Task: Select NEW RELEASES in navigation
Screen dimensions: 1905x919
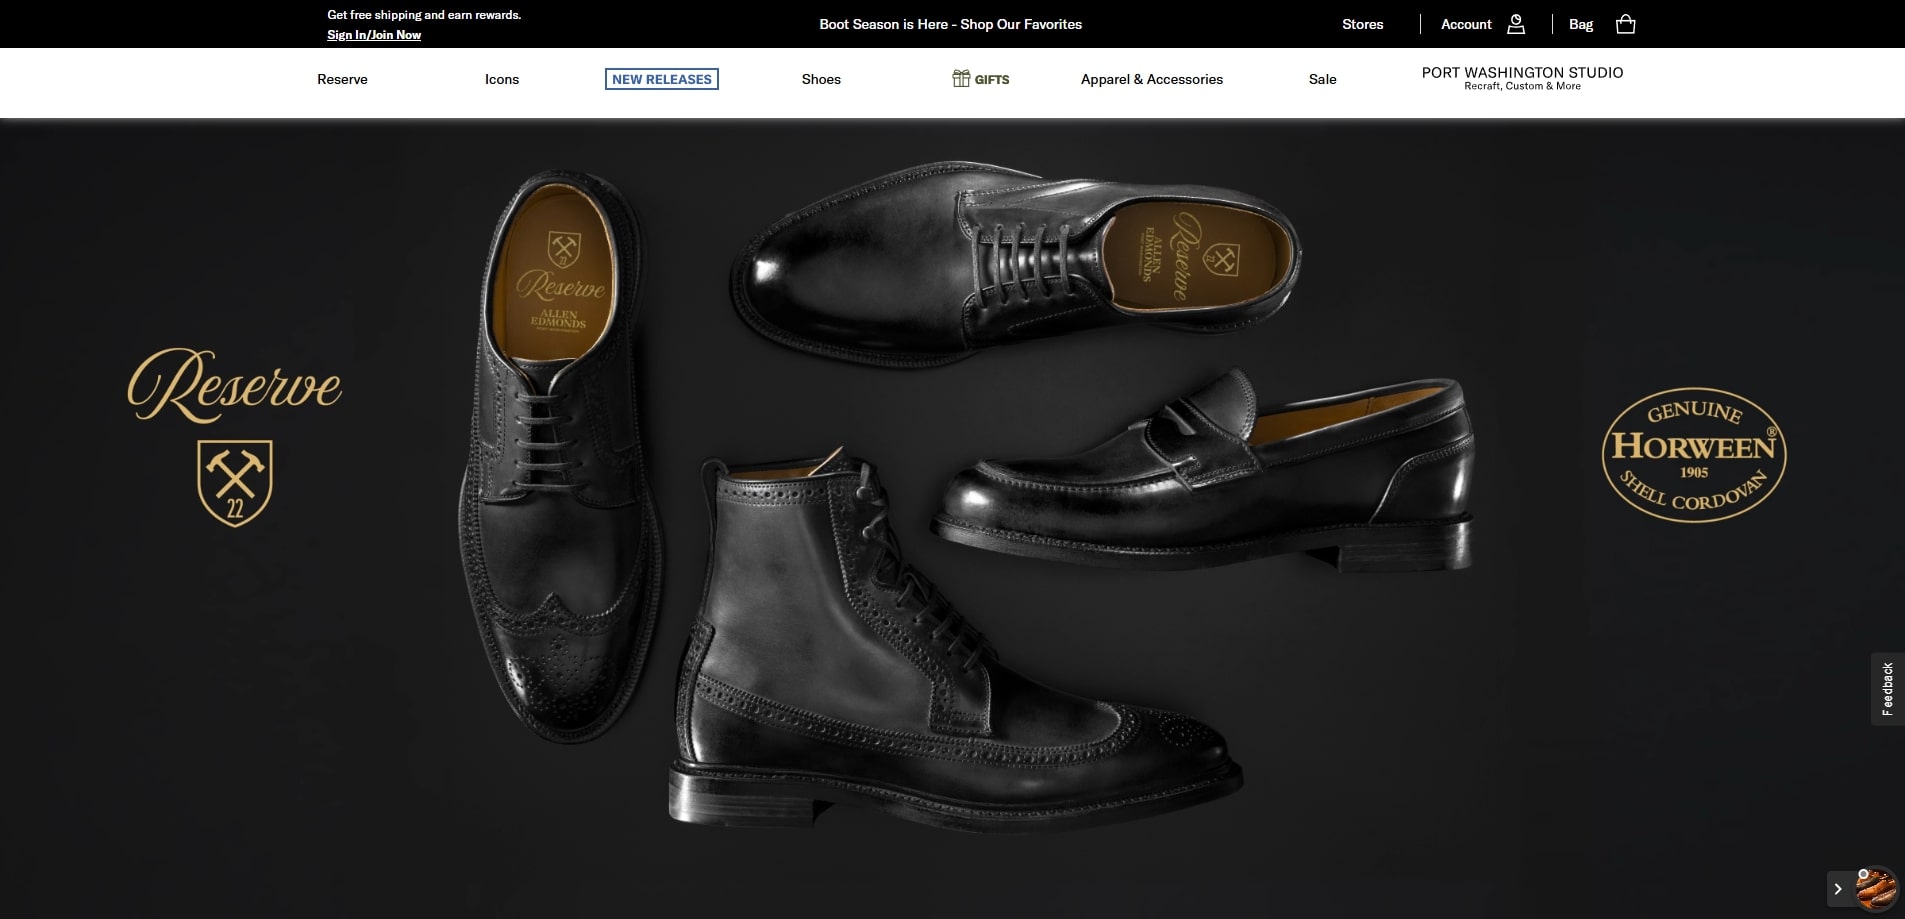Action: tap(662, 79)
